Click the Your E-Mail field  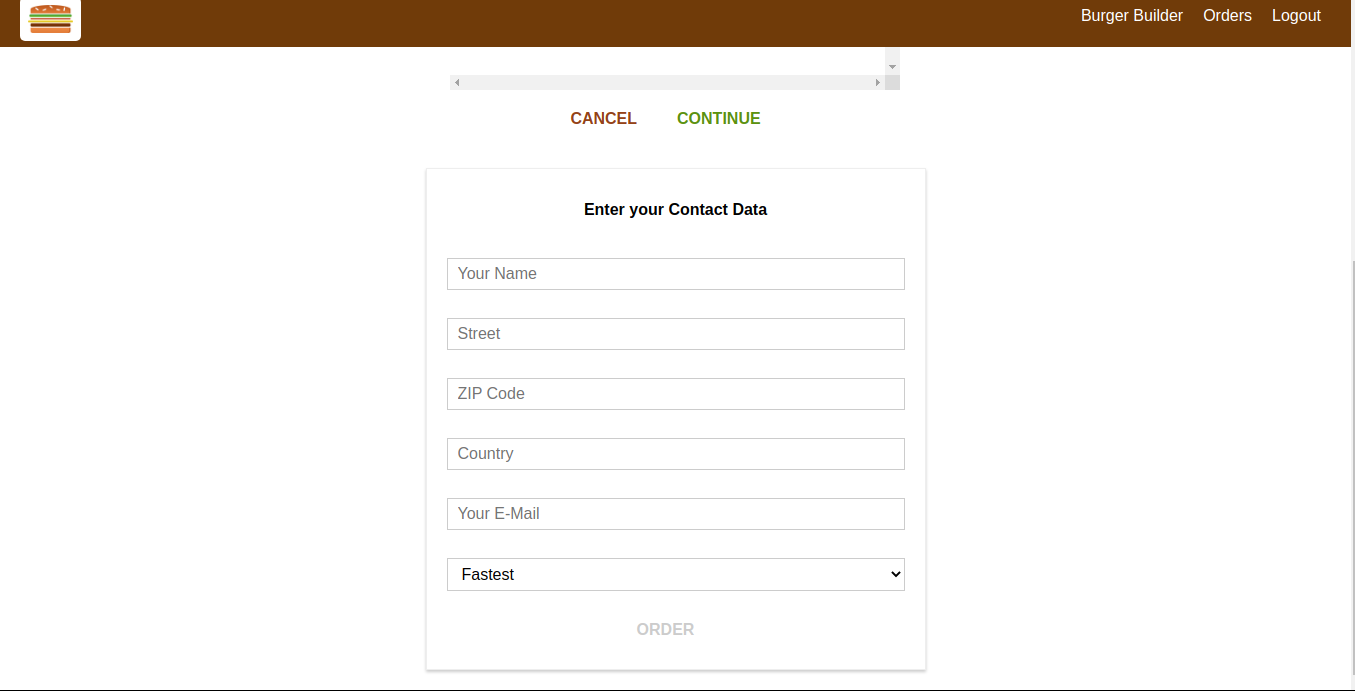(676, 514)
